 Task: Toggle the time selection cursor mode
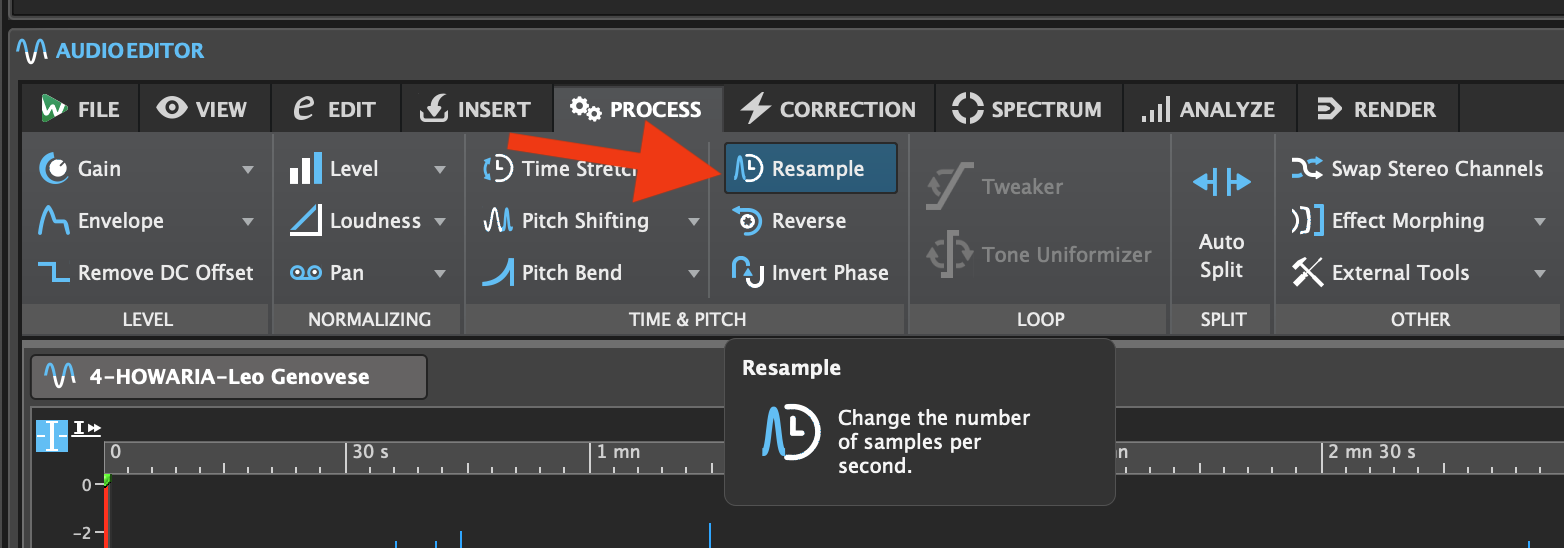coord(51,435)
